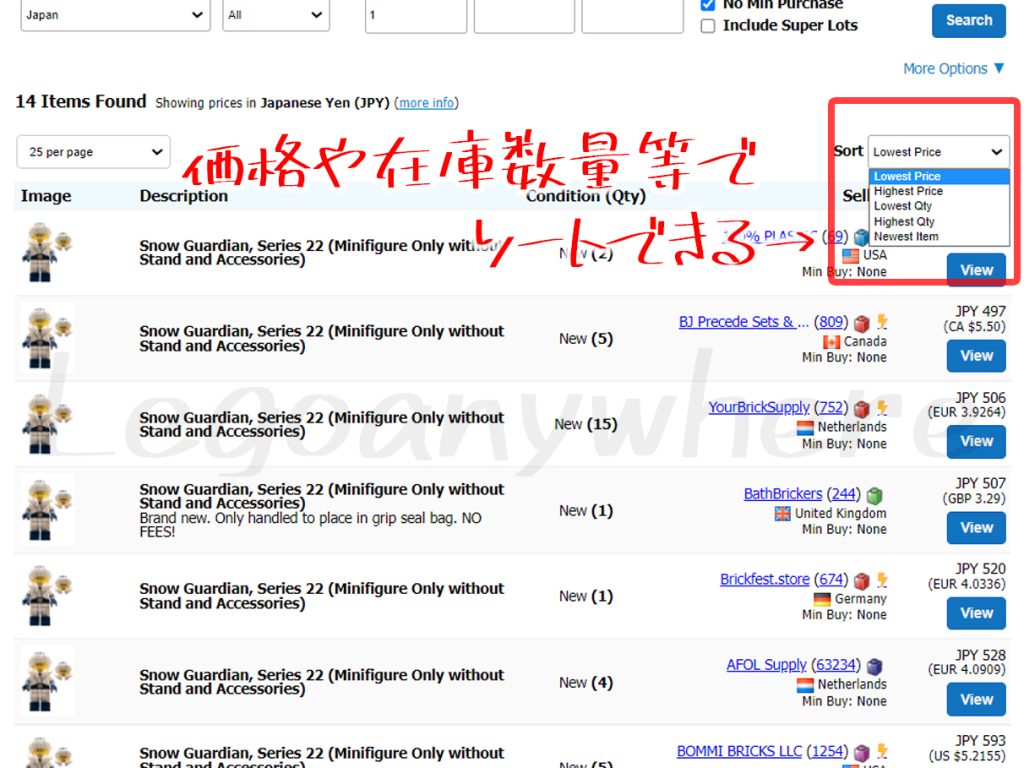Click the Germany flag icon
The image size is (1024, 768).
822,599
